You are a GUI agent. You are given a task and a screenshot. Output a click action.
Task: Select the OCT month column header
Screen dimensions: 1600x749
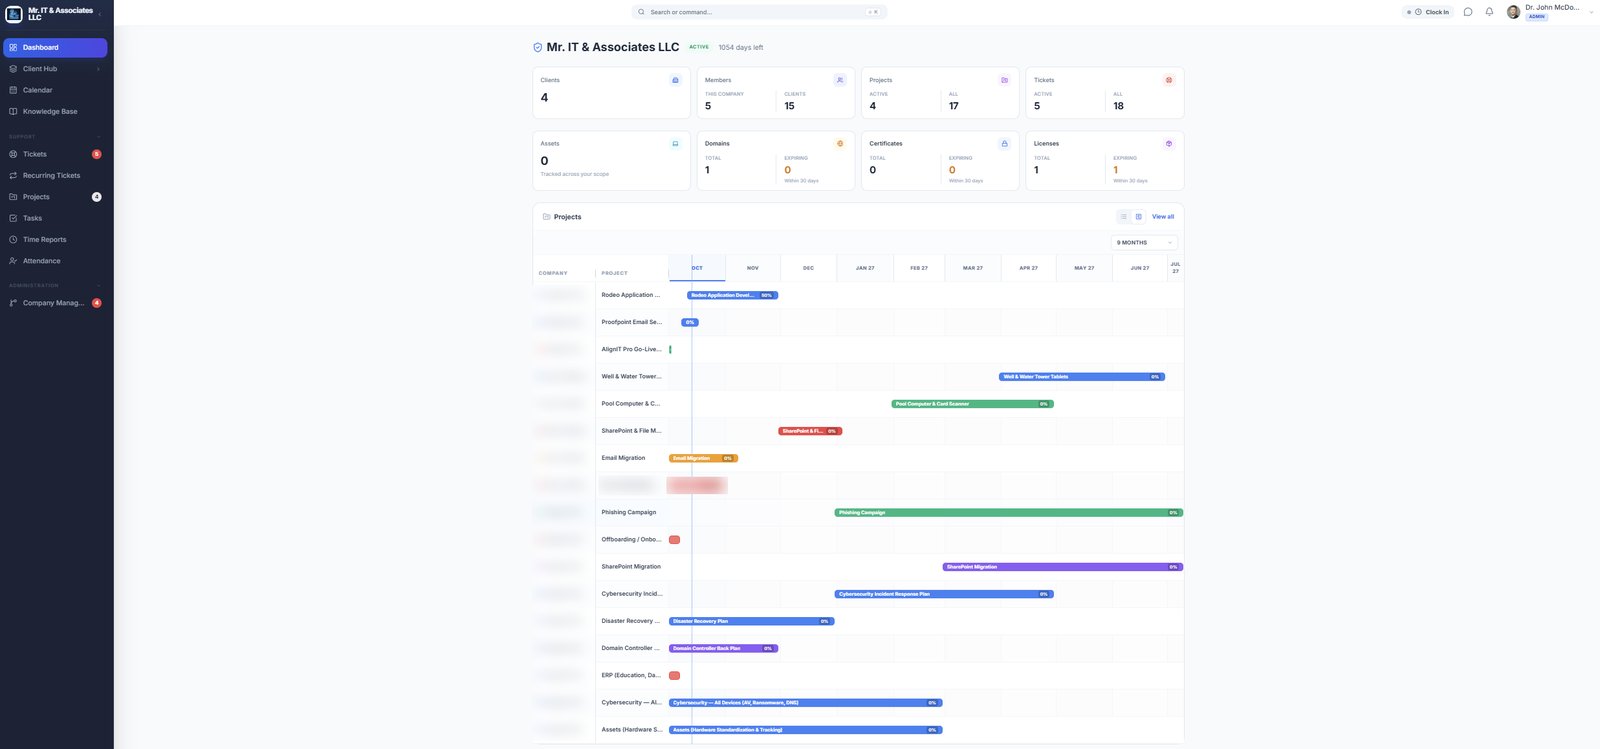pos(697,268)
